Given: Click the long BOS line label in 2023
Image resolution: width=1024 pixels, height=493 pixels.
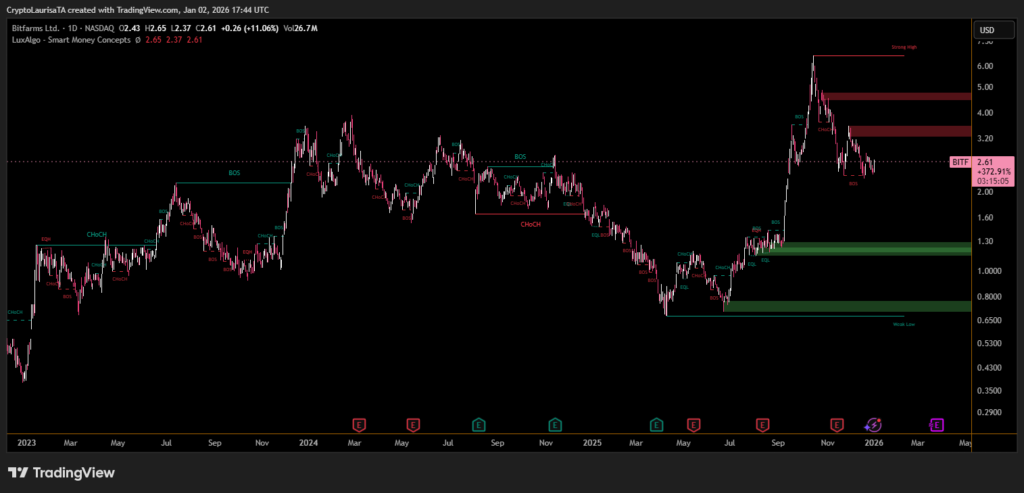Looking at the screenshot, I should [234, 173].
